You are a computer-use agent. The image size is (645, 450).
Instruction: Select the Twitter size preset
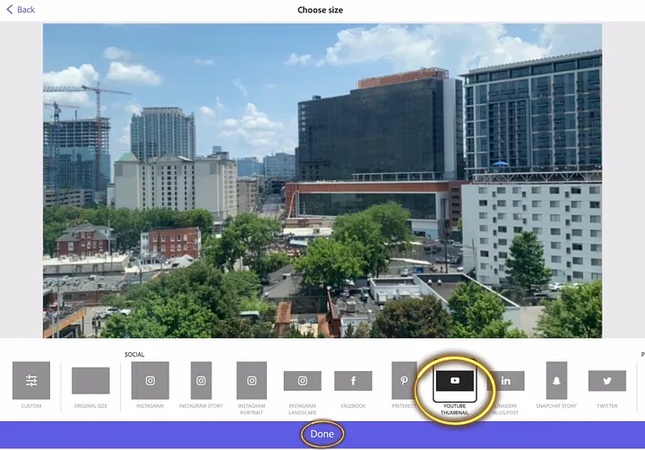(x=607, y=381)
